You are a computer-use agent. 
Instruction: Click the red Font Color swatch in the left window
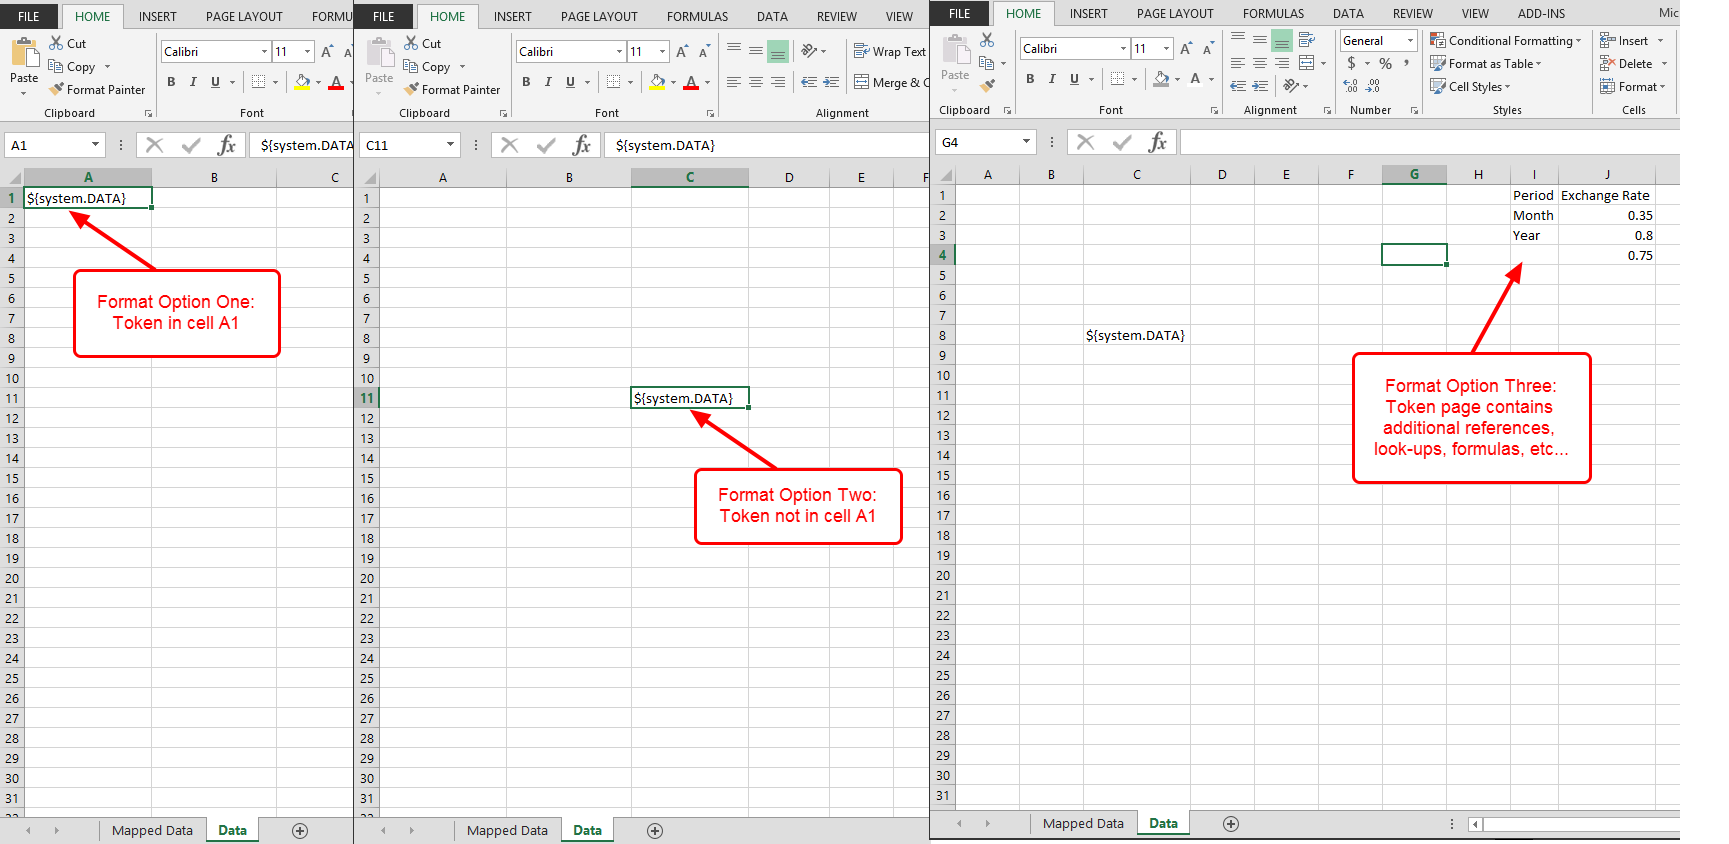336,82
